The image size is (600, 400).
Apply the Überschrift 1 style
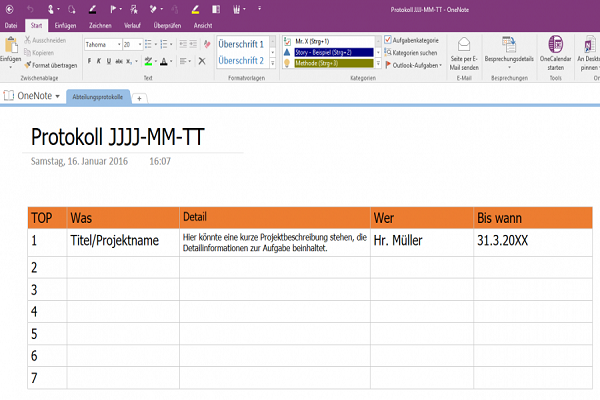pos(241,45)
